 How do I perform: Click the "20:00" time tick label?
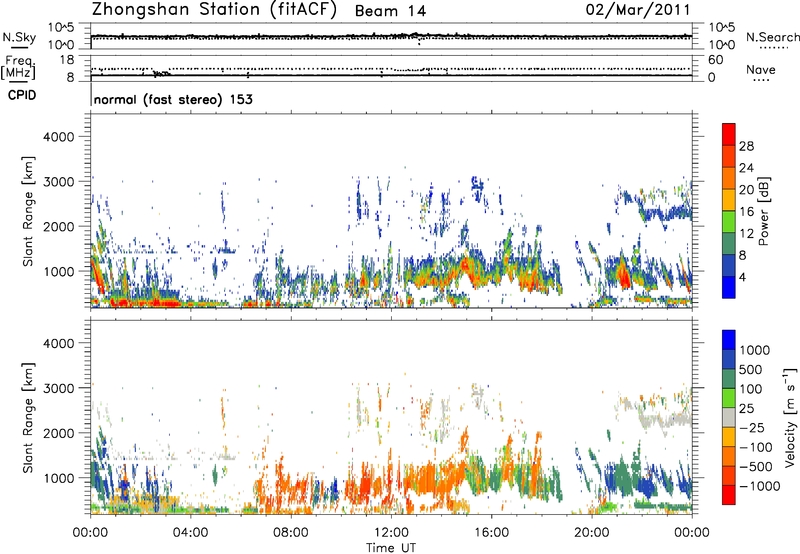pyautogui.click(x=591, y=533)
